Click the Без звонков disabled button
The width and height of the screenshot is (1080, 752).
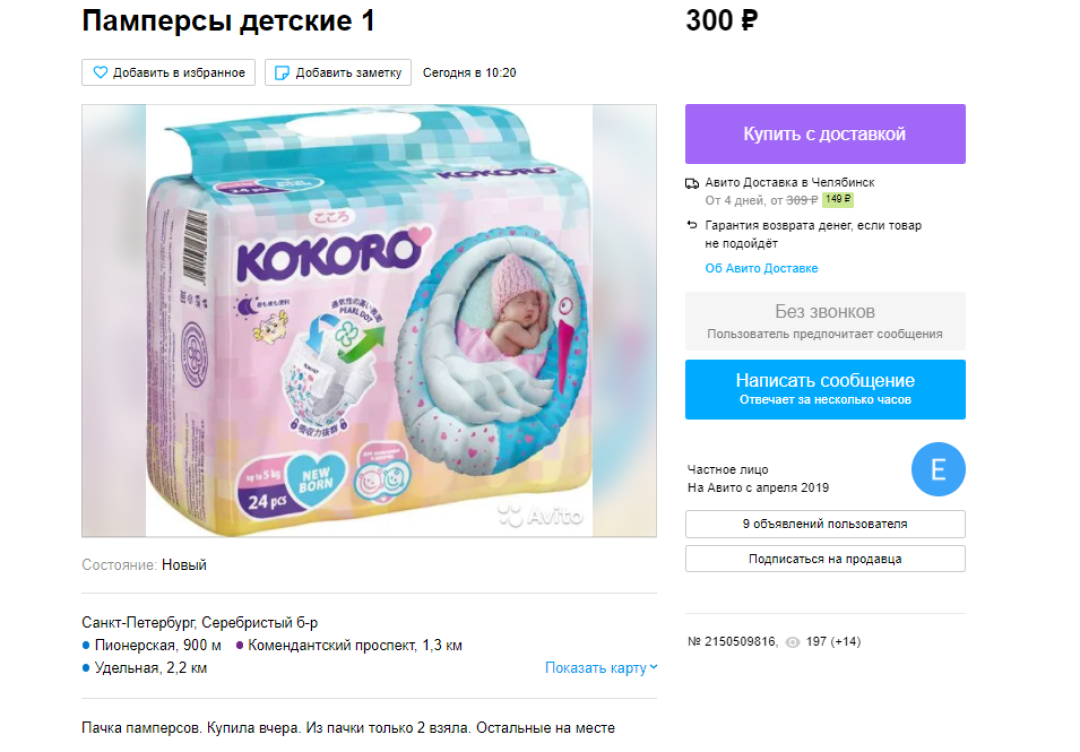825,321
